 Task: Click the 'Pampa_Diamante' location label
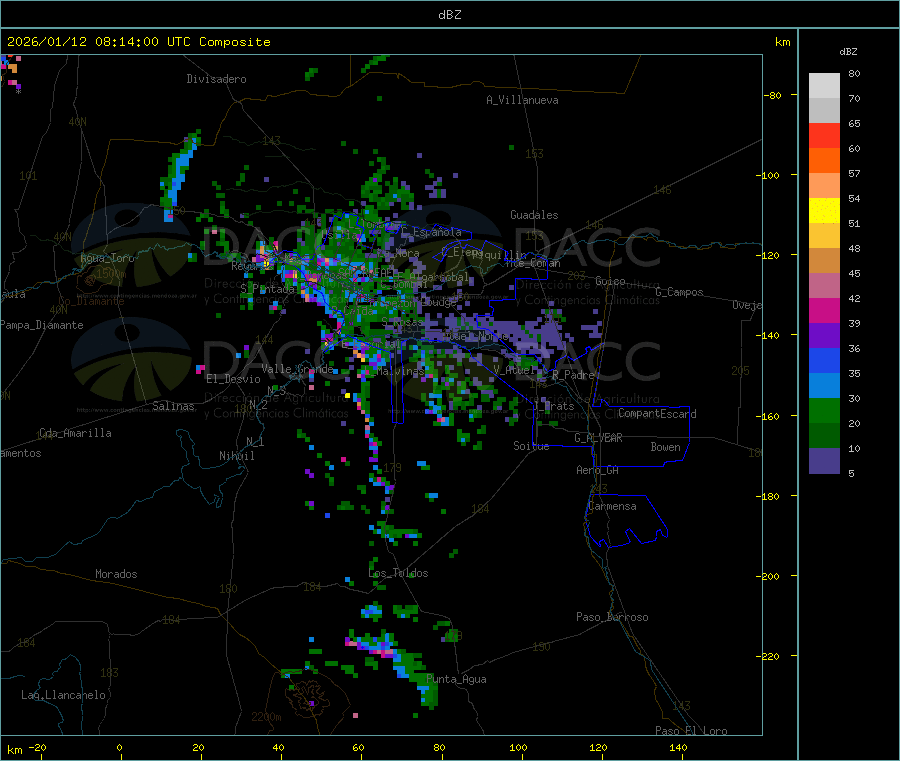[x=42, y=325]
